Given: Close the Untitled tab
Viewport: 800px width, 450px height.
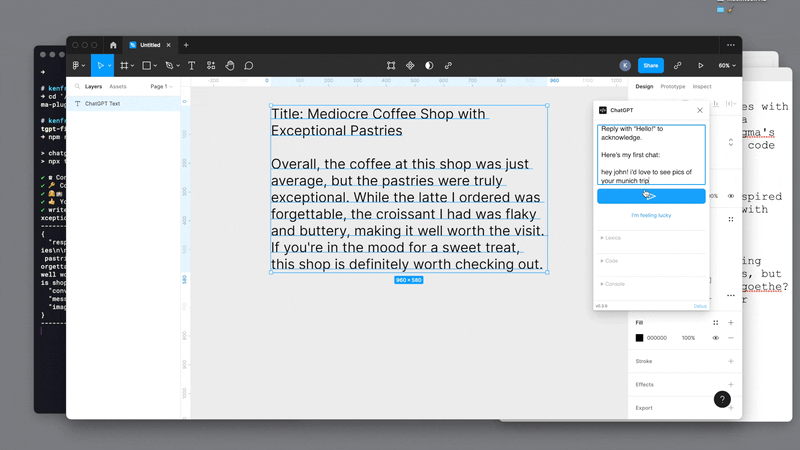Looking at the screenshot, I should click(168, 45).
